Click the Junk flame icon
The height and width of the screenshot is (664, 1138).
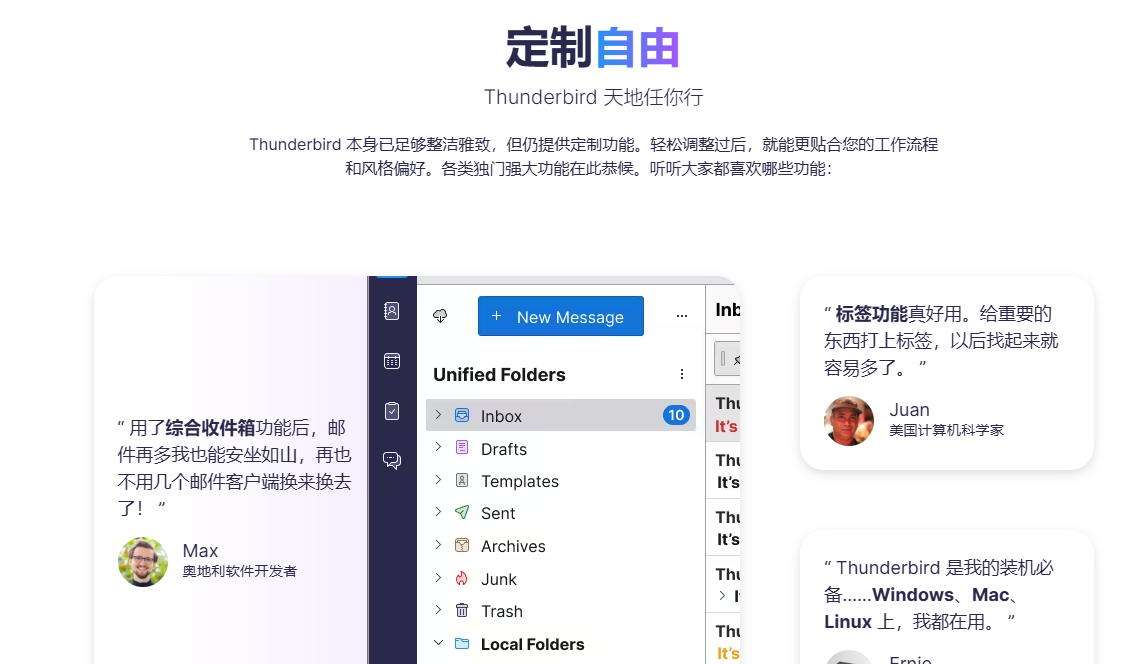[462, 578]
